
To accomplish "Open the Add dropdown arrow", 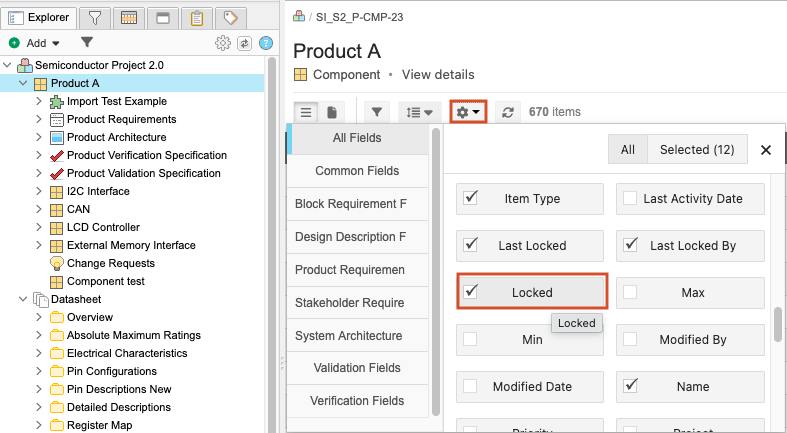I will tap(56, 44).
